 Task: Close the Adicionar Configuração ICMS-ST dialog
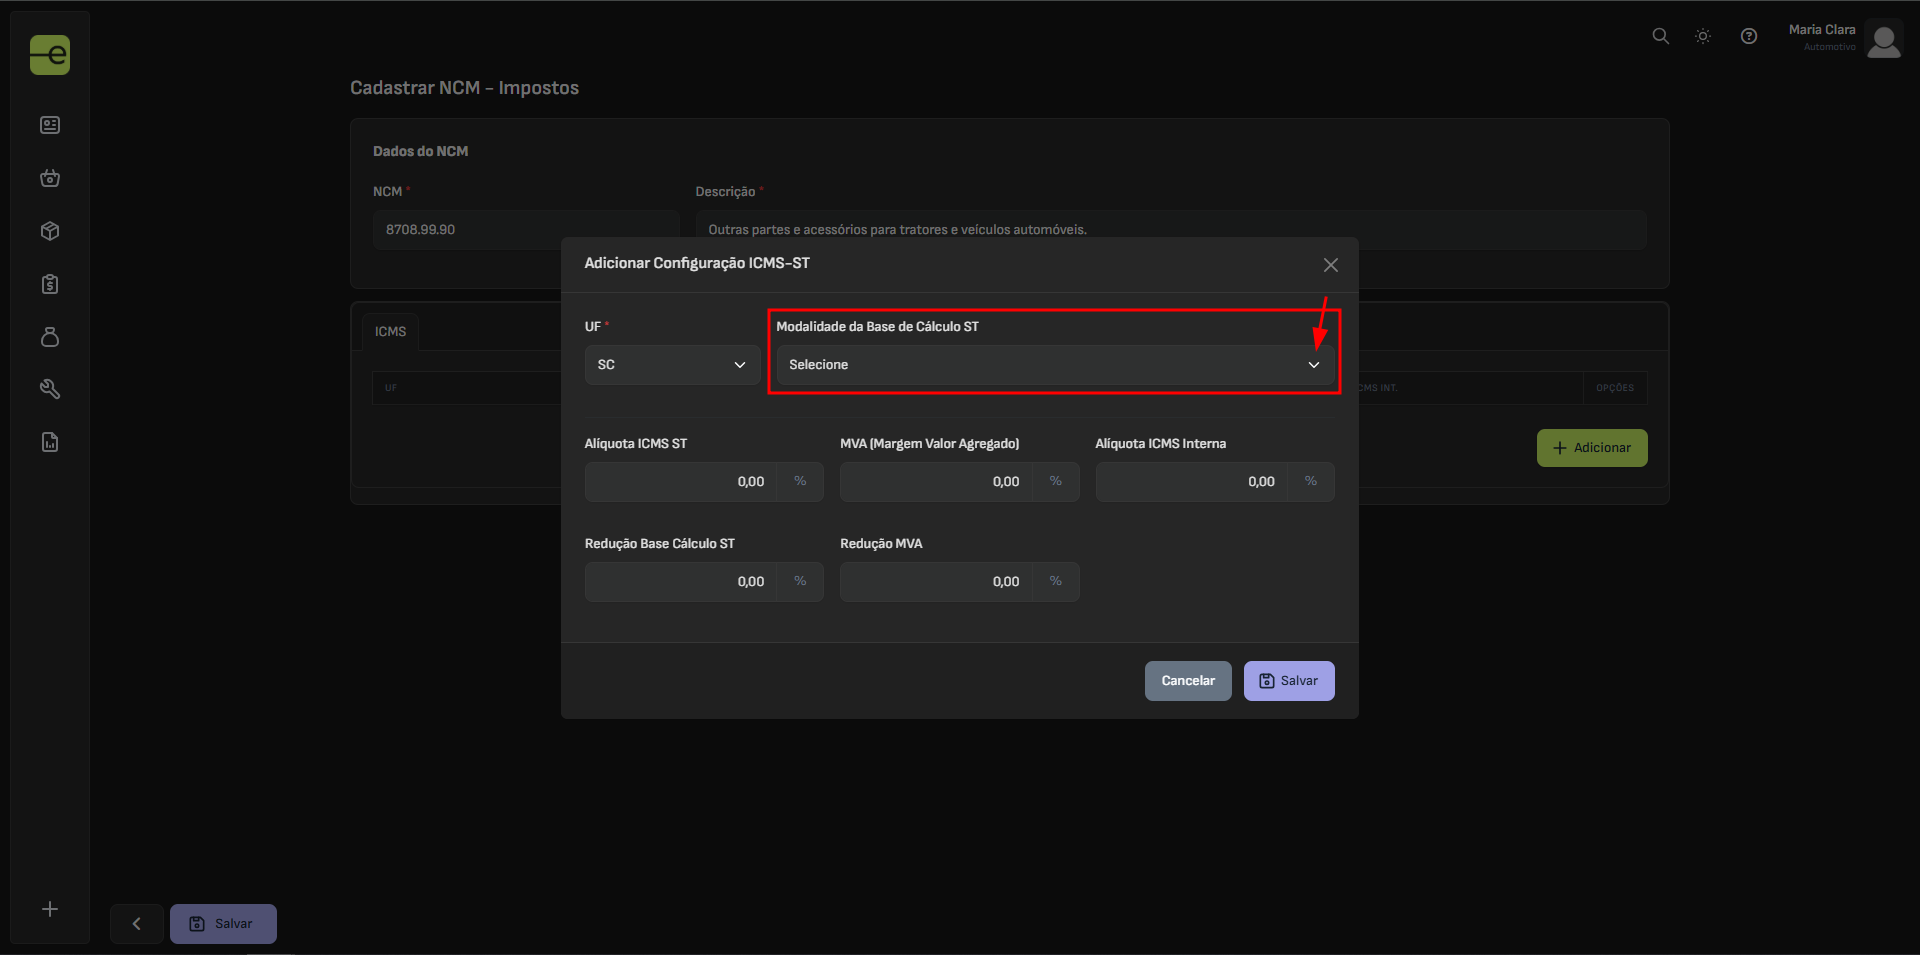[x=1330, y=265]
